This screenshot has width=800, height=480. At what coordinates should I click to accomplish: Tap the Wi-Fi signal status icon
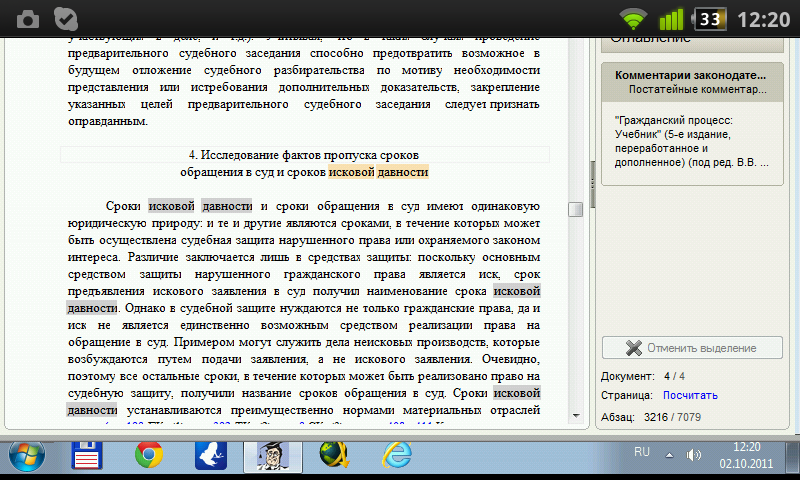(632, 18)
